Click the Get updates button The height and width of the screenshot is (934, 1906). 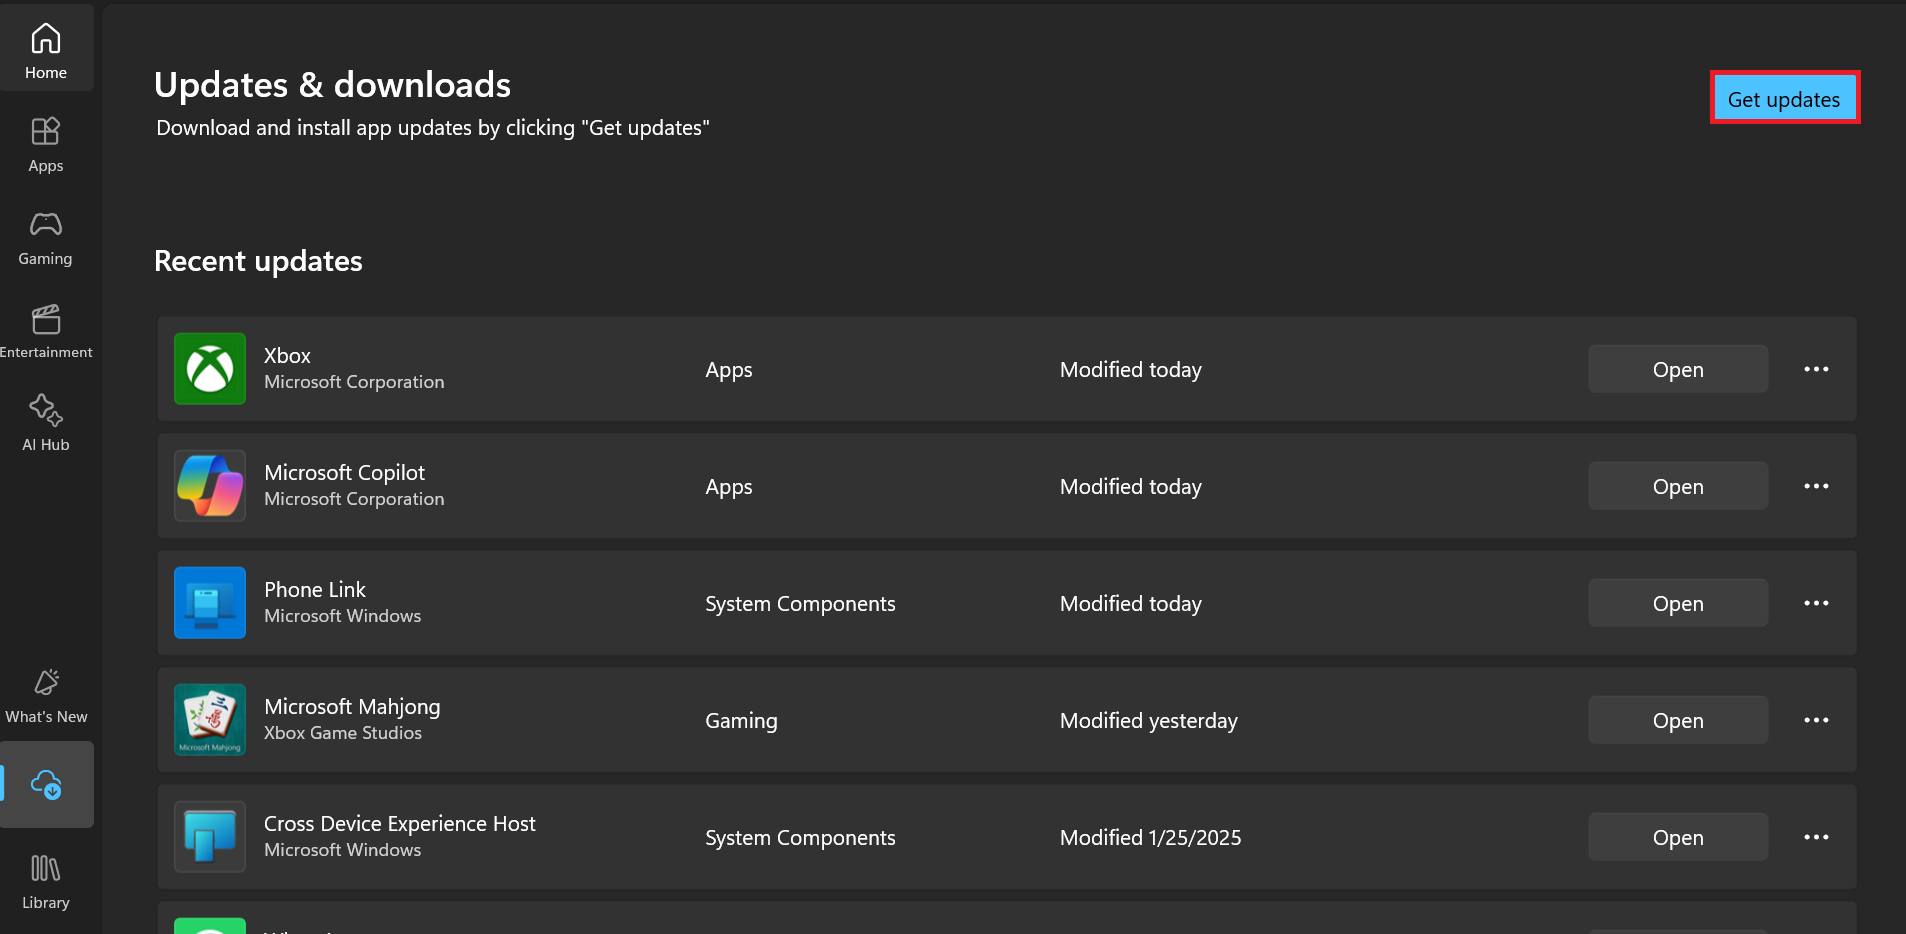coord(1784,99)
